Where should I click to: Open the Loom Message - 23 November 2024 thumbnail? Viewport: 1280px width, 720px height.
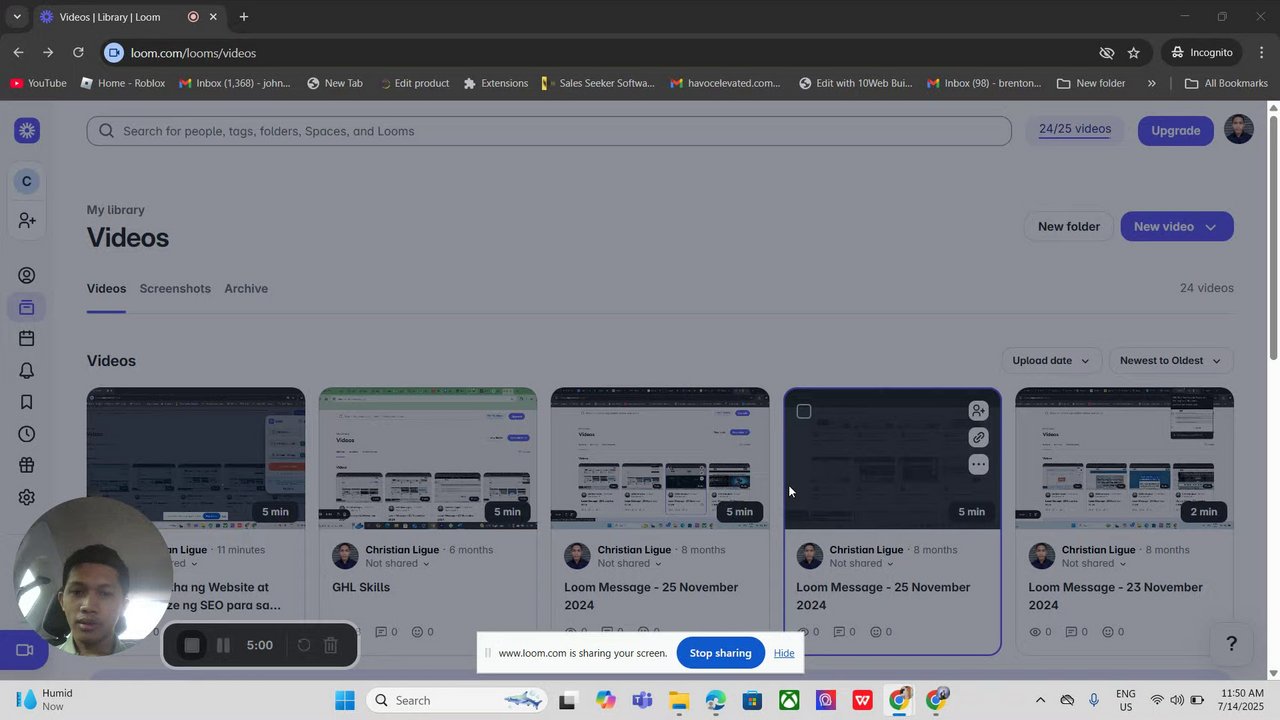point(1124,459)
